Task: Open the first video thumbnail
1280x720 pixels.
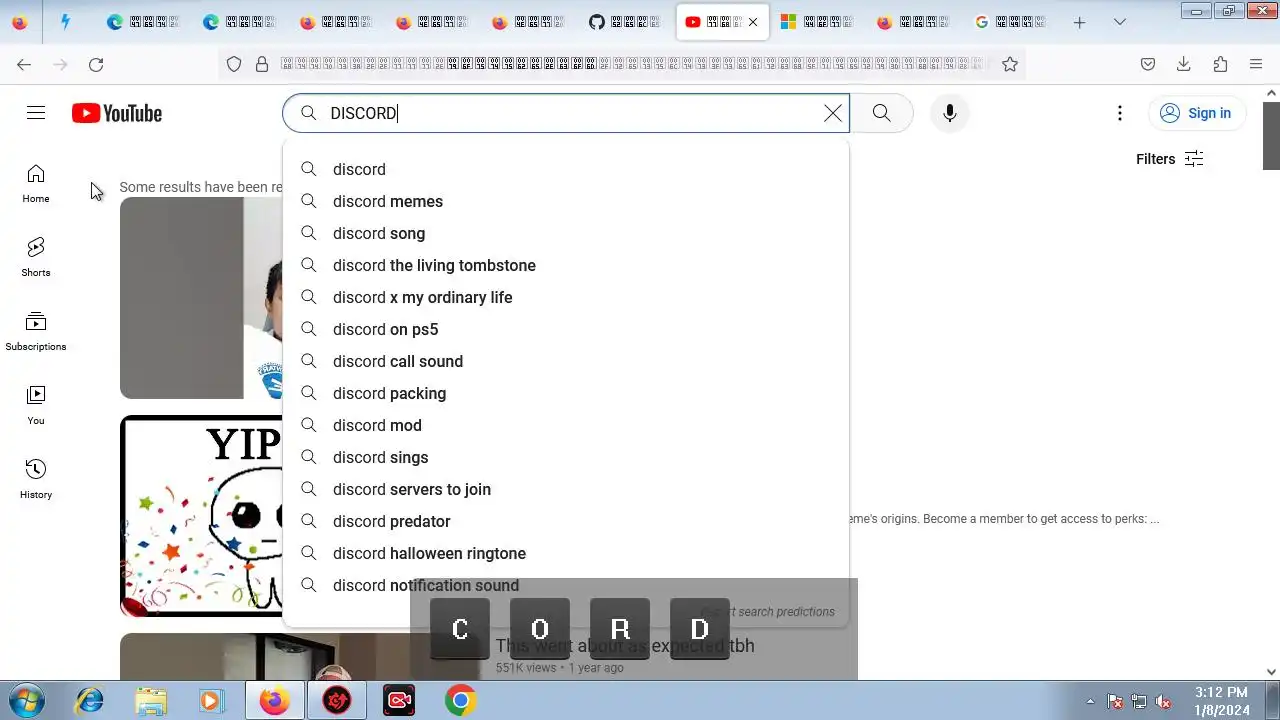Action: tap(201, 298)
